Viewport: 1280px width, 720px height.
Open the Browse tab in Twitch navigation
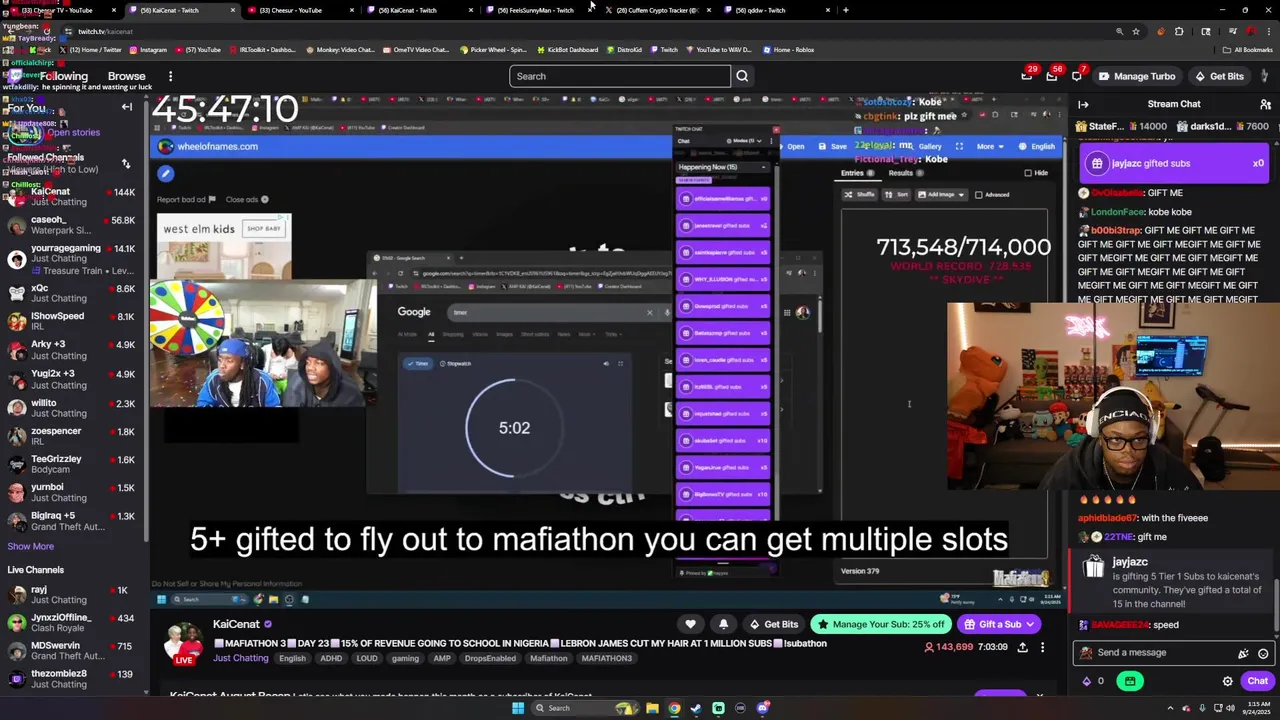tap(126, 76)
